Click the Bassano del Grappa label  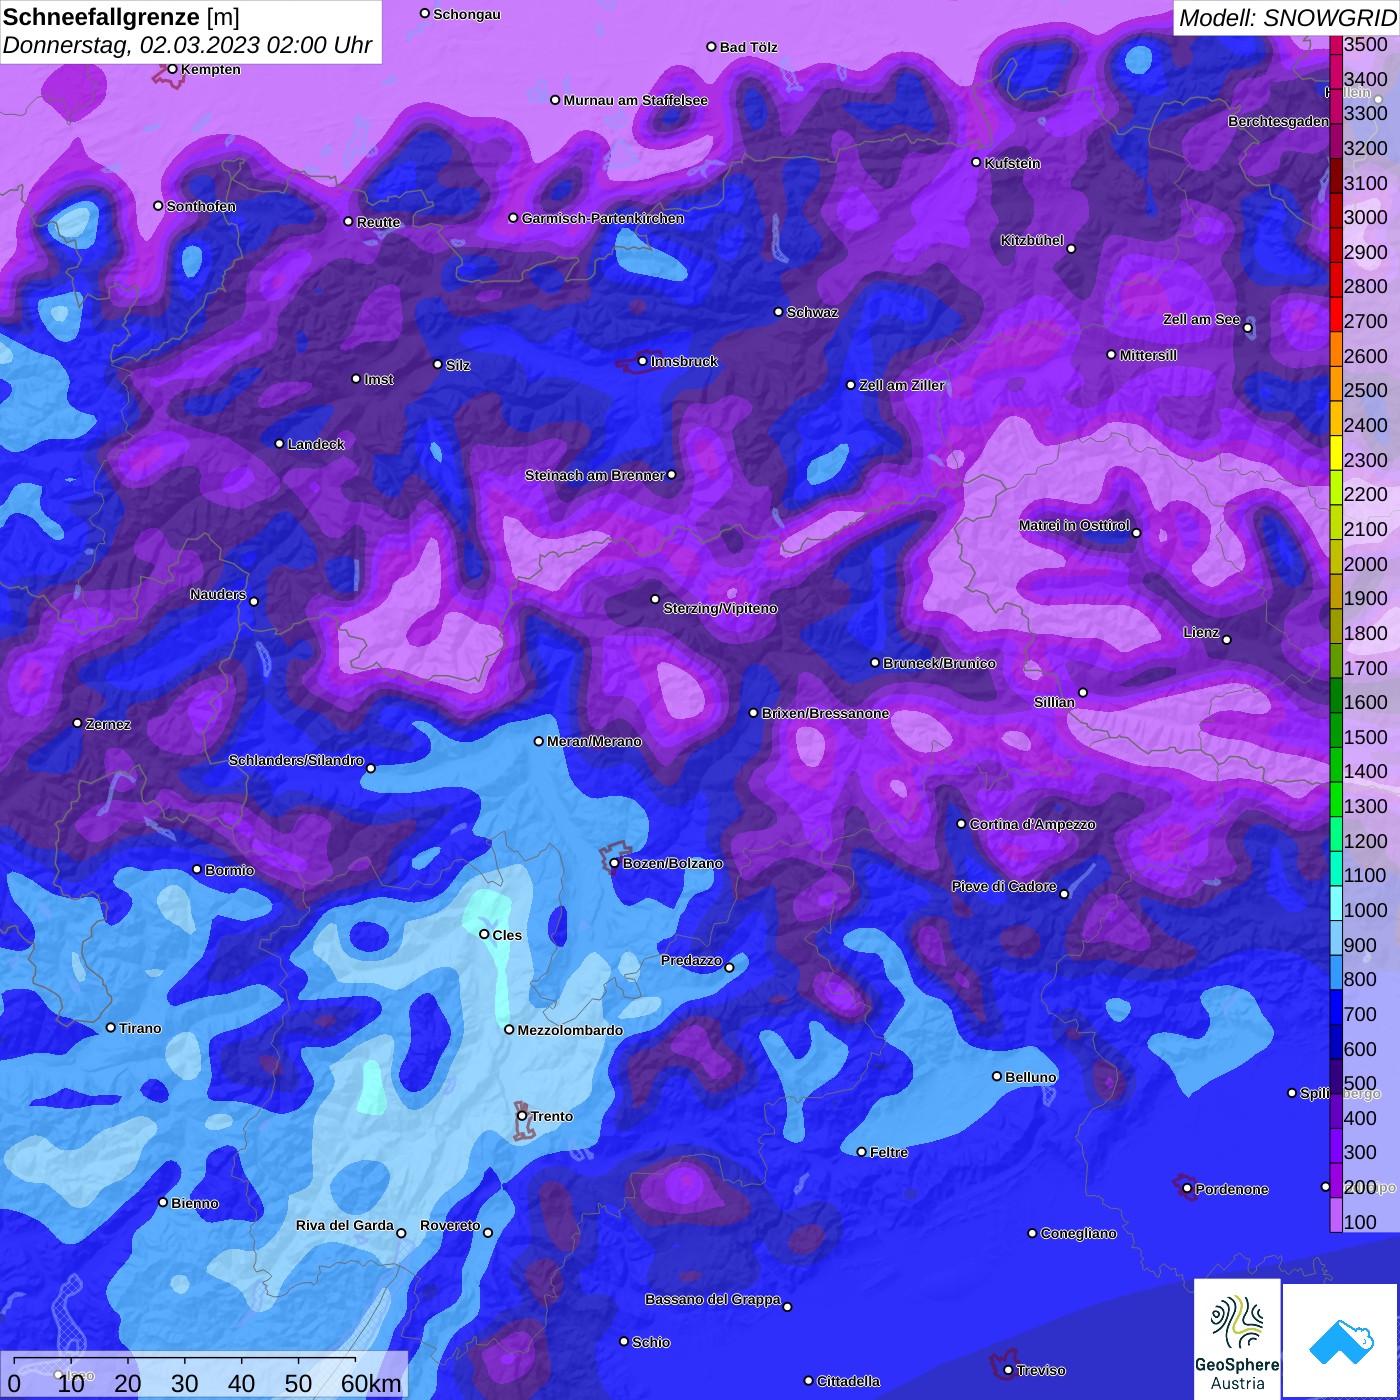click(x=713, y=1299)
